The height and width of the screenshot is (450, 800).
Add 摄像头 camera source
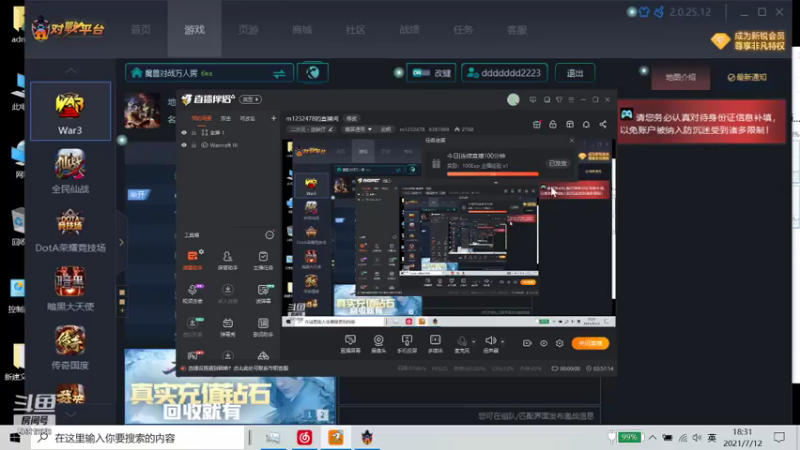point(378,344)
